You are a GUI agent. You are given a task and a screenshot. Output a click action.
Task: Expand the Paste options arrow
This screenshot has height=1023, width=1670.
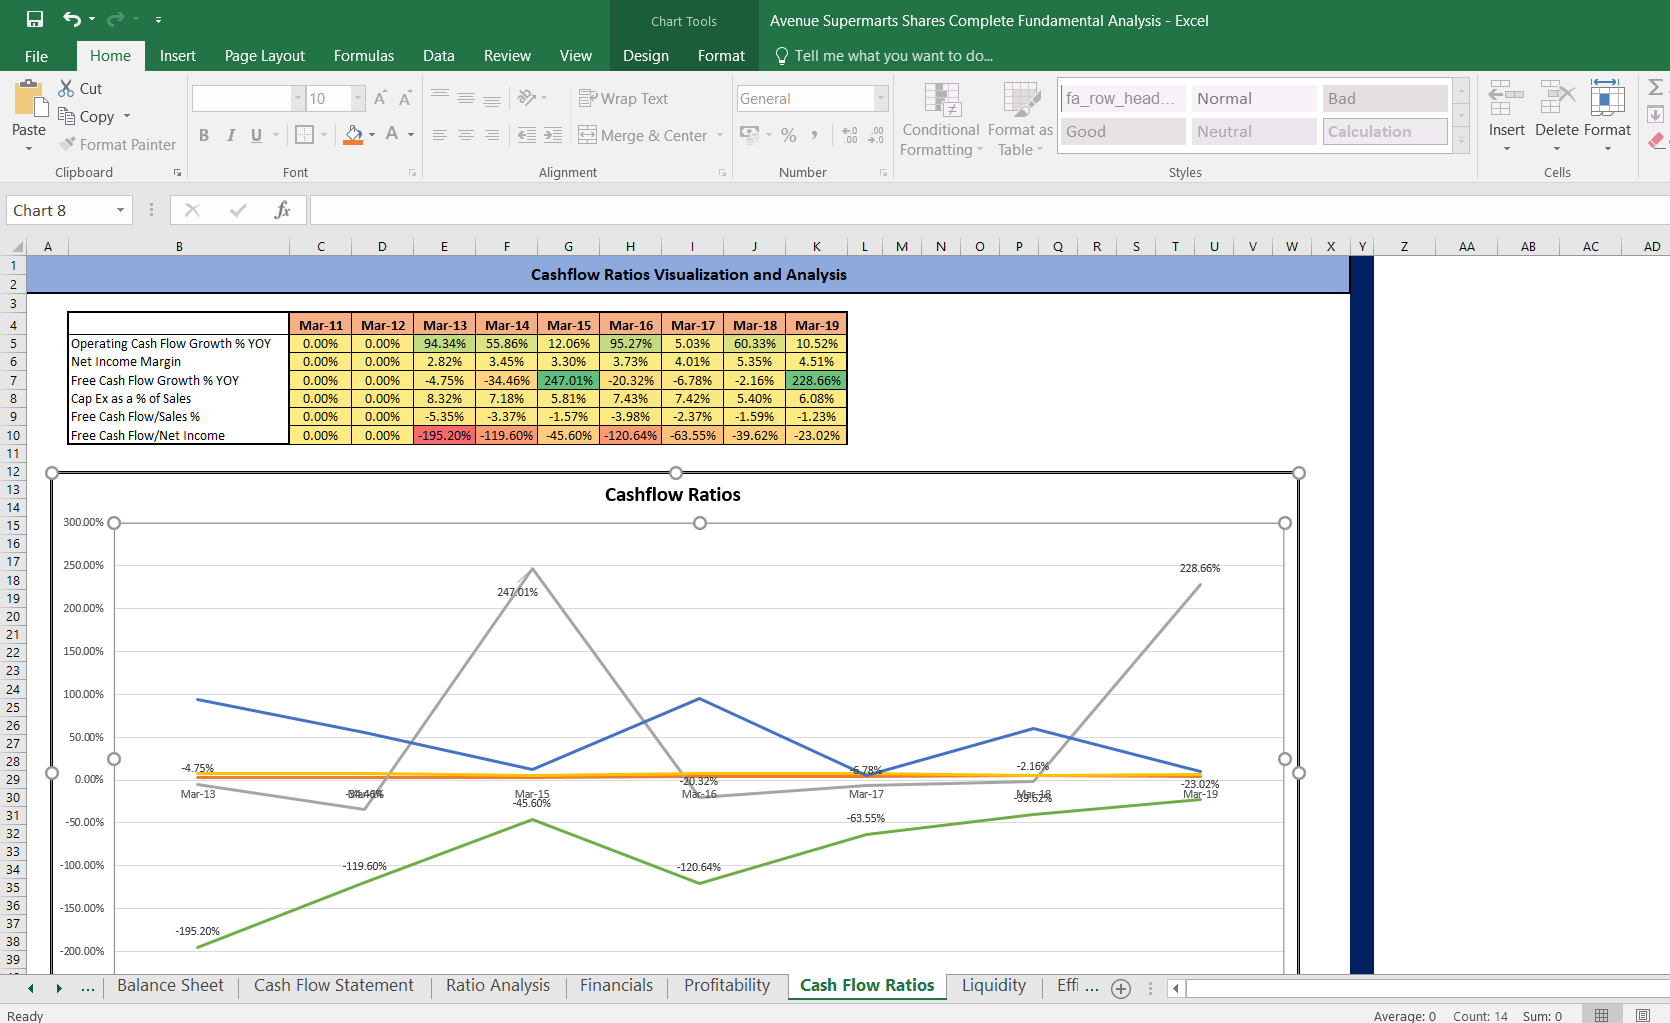coord(29,149)
